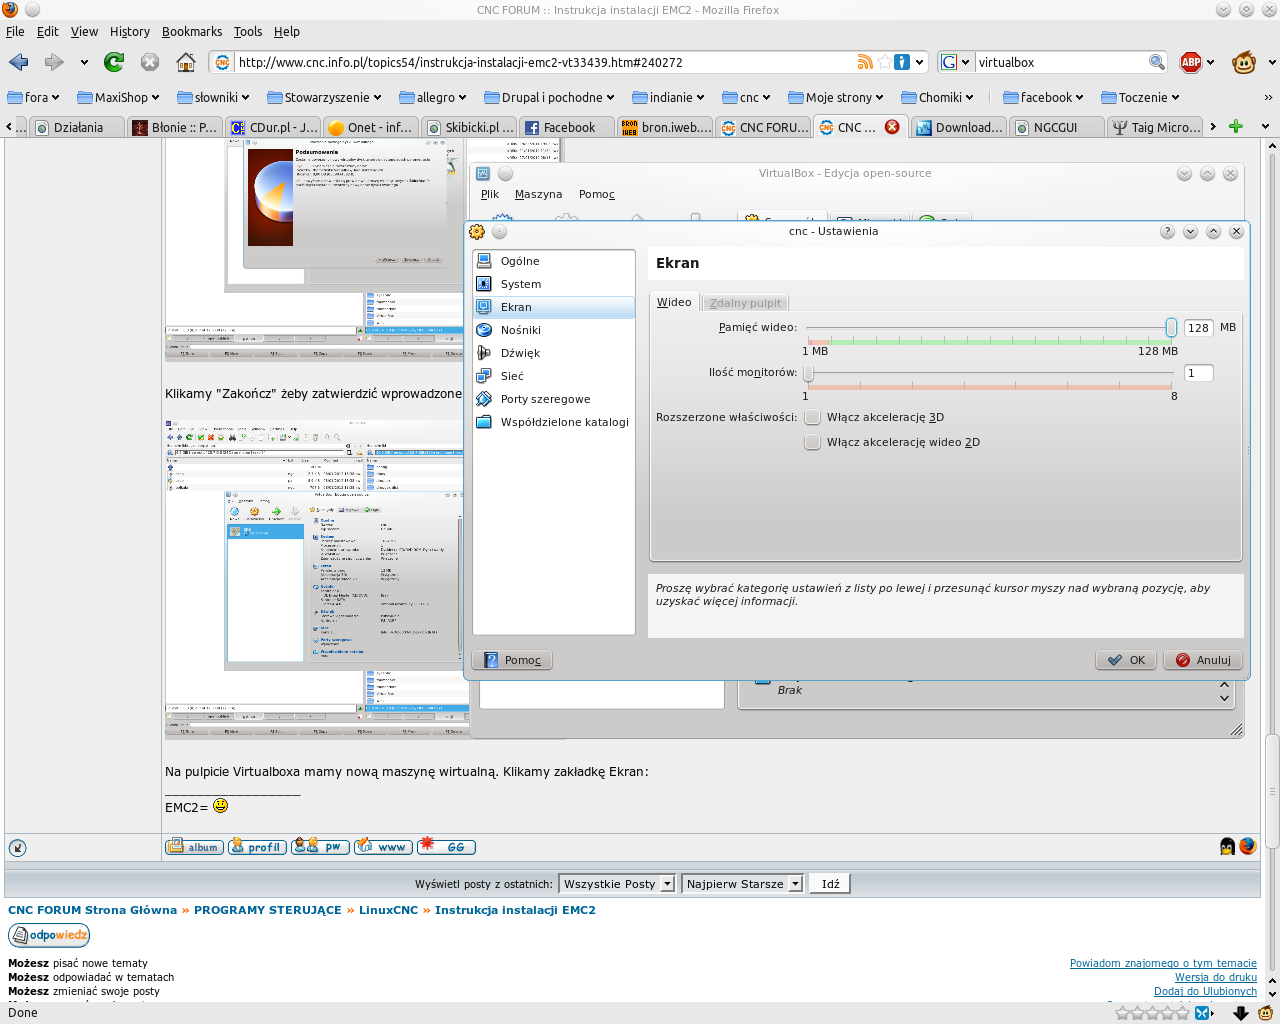Click forum album button
1280x1024 pixels.
coord(194,847)
